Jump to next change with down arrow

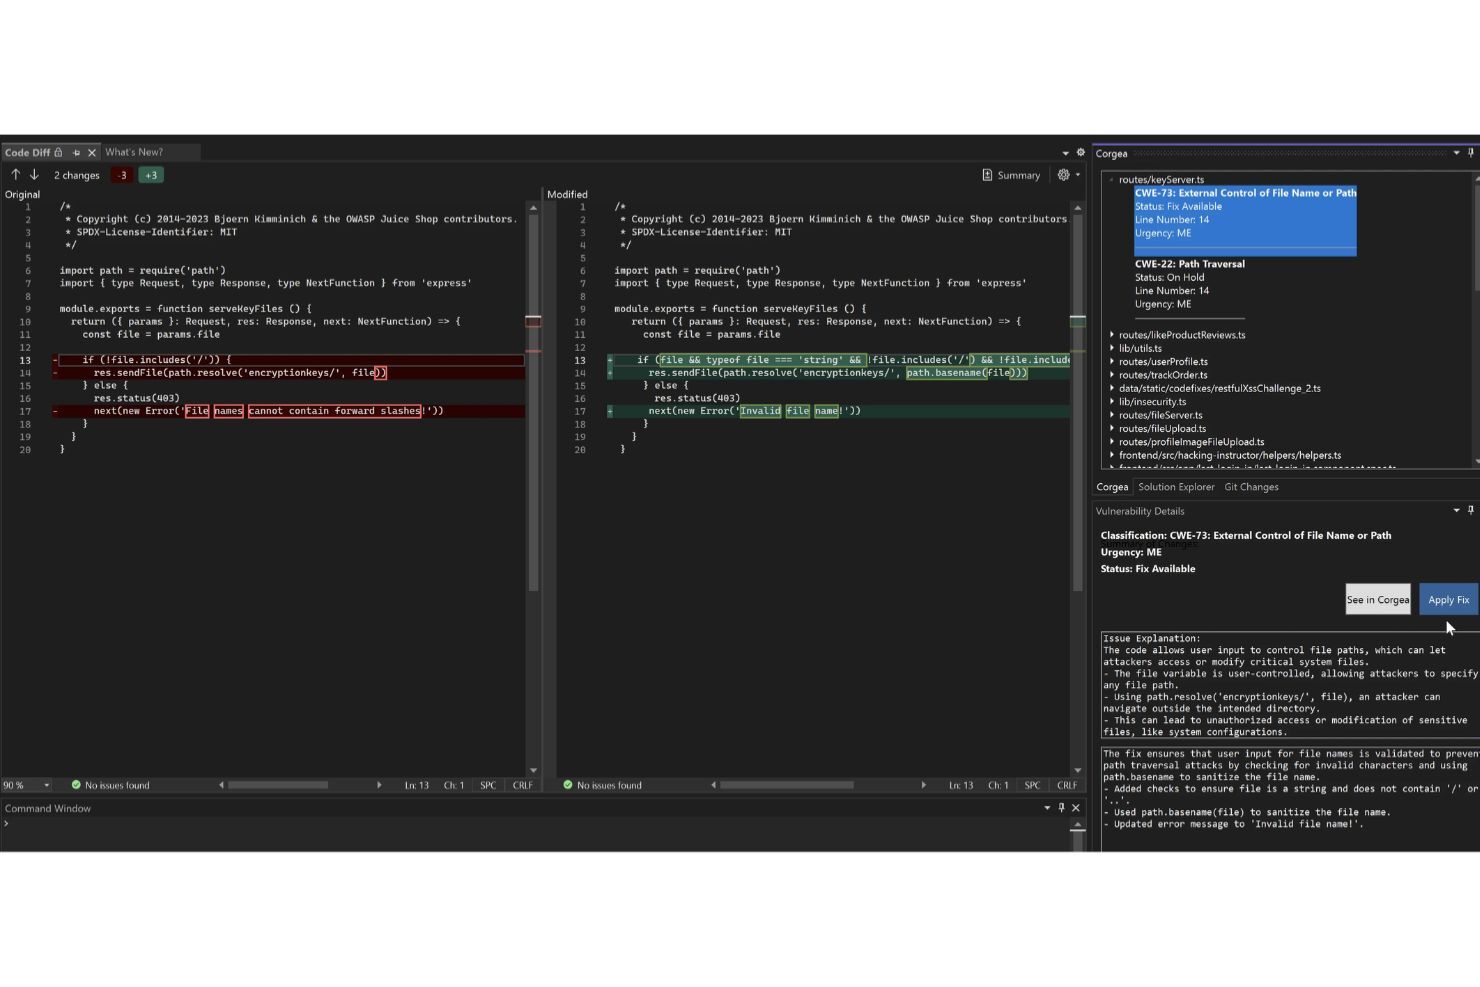(x=34, y=175)
